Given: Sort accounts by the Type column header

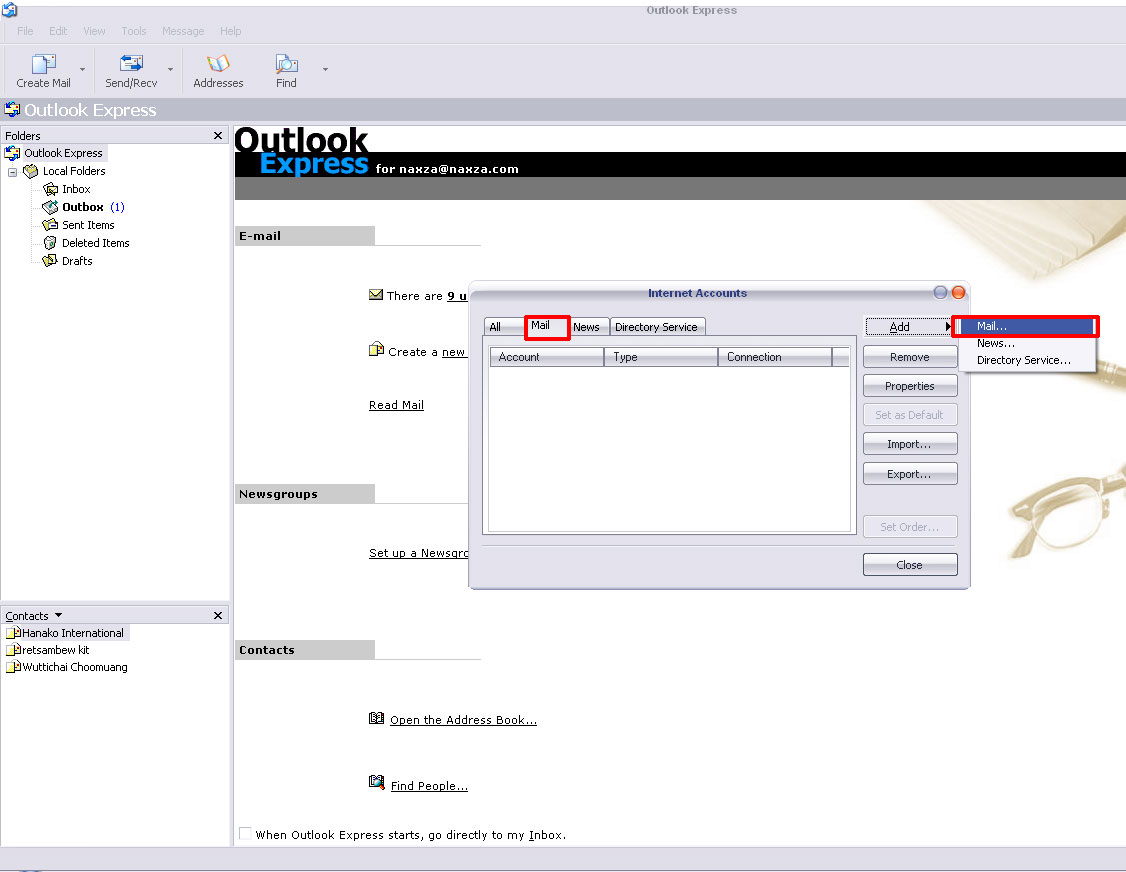Looking at the screenshot, I should pos(661,357).
